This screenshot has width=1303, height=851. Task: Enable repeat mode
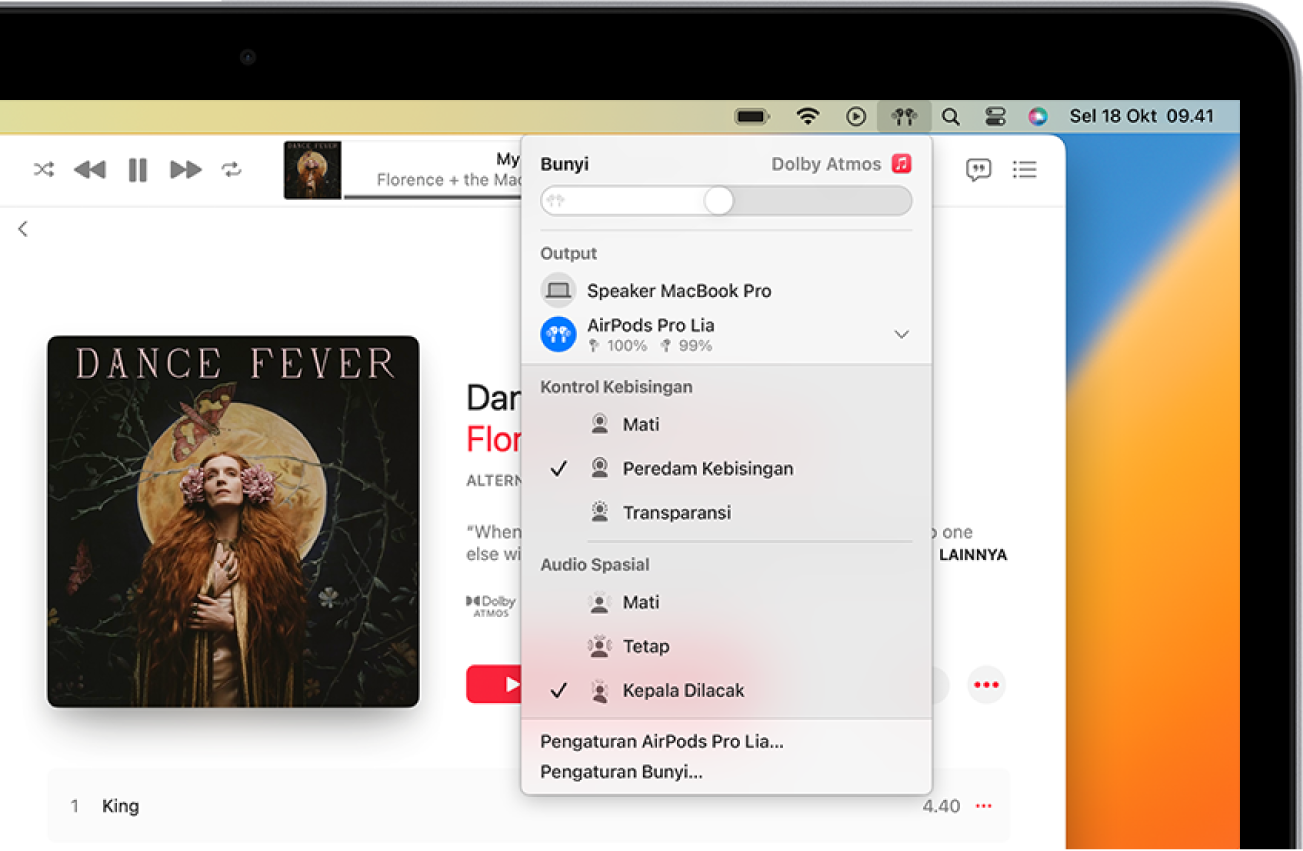point(233,170)
